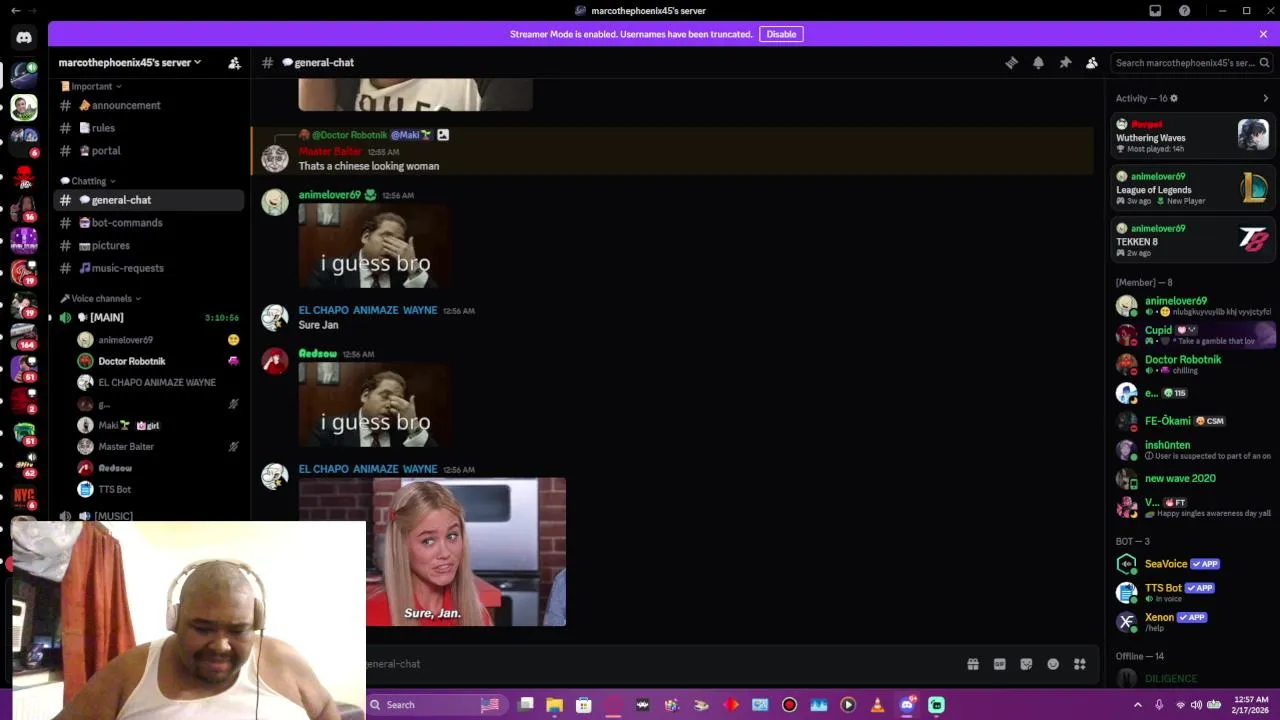Click the Xenon bot avatar
This screenshot has width=1280, height=720.
coord(1127,621)
